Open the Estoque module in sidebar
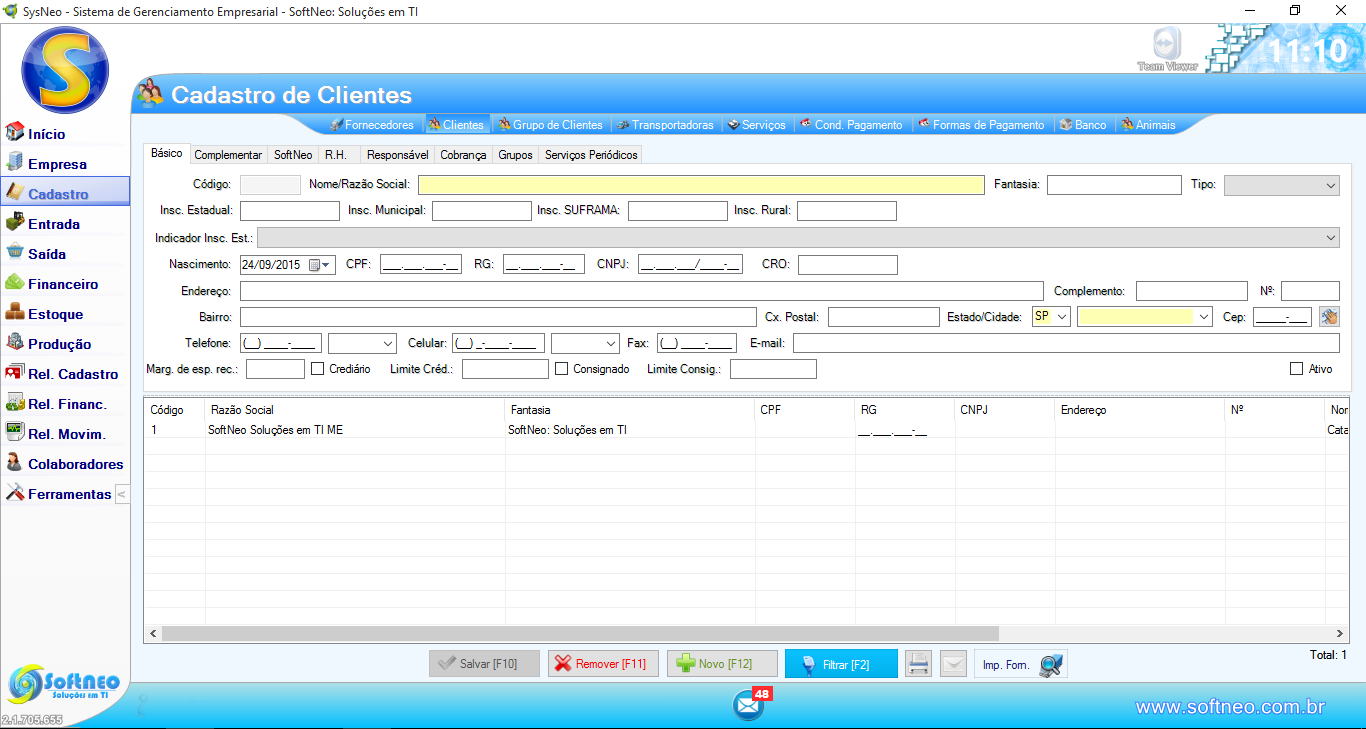1366x729 pixels. pyautogui.click(x=55, y=314)
